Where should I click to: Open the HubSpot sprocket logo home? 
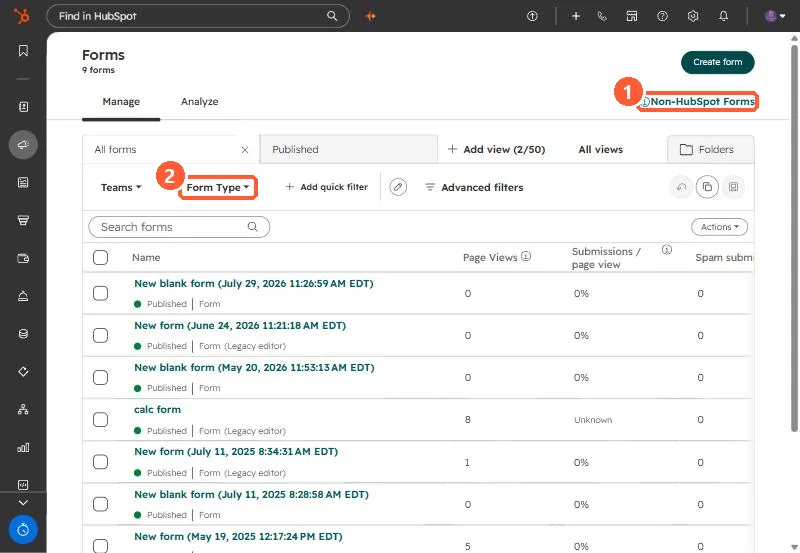tap(21, 16)
